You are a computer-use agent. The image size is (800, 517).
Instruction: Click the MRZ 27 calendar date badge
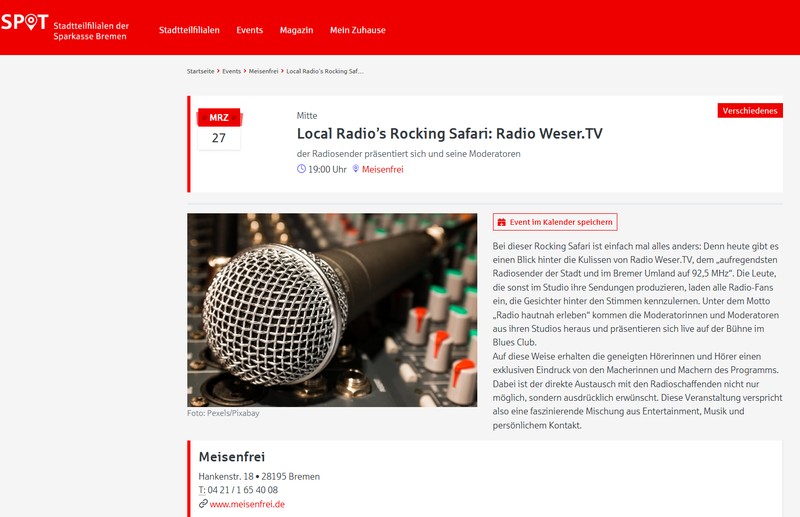point(219,129)
